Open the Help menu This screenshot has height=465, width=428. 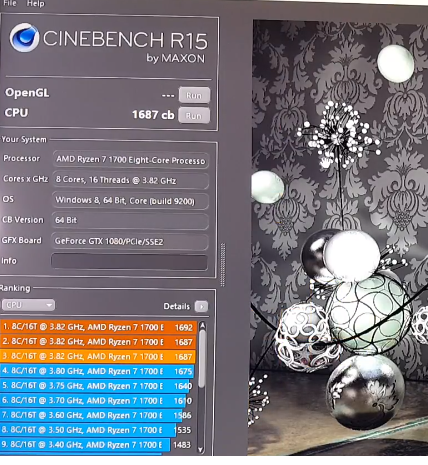click(36, 4)
